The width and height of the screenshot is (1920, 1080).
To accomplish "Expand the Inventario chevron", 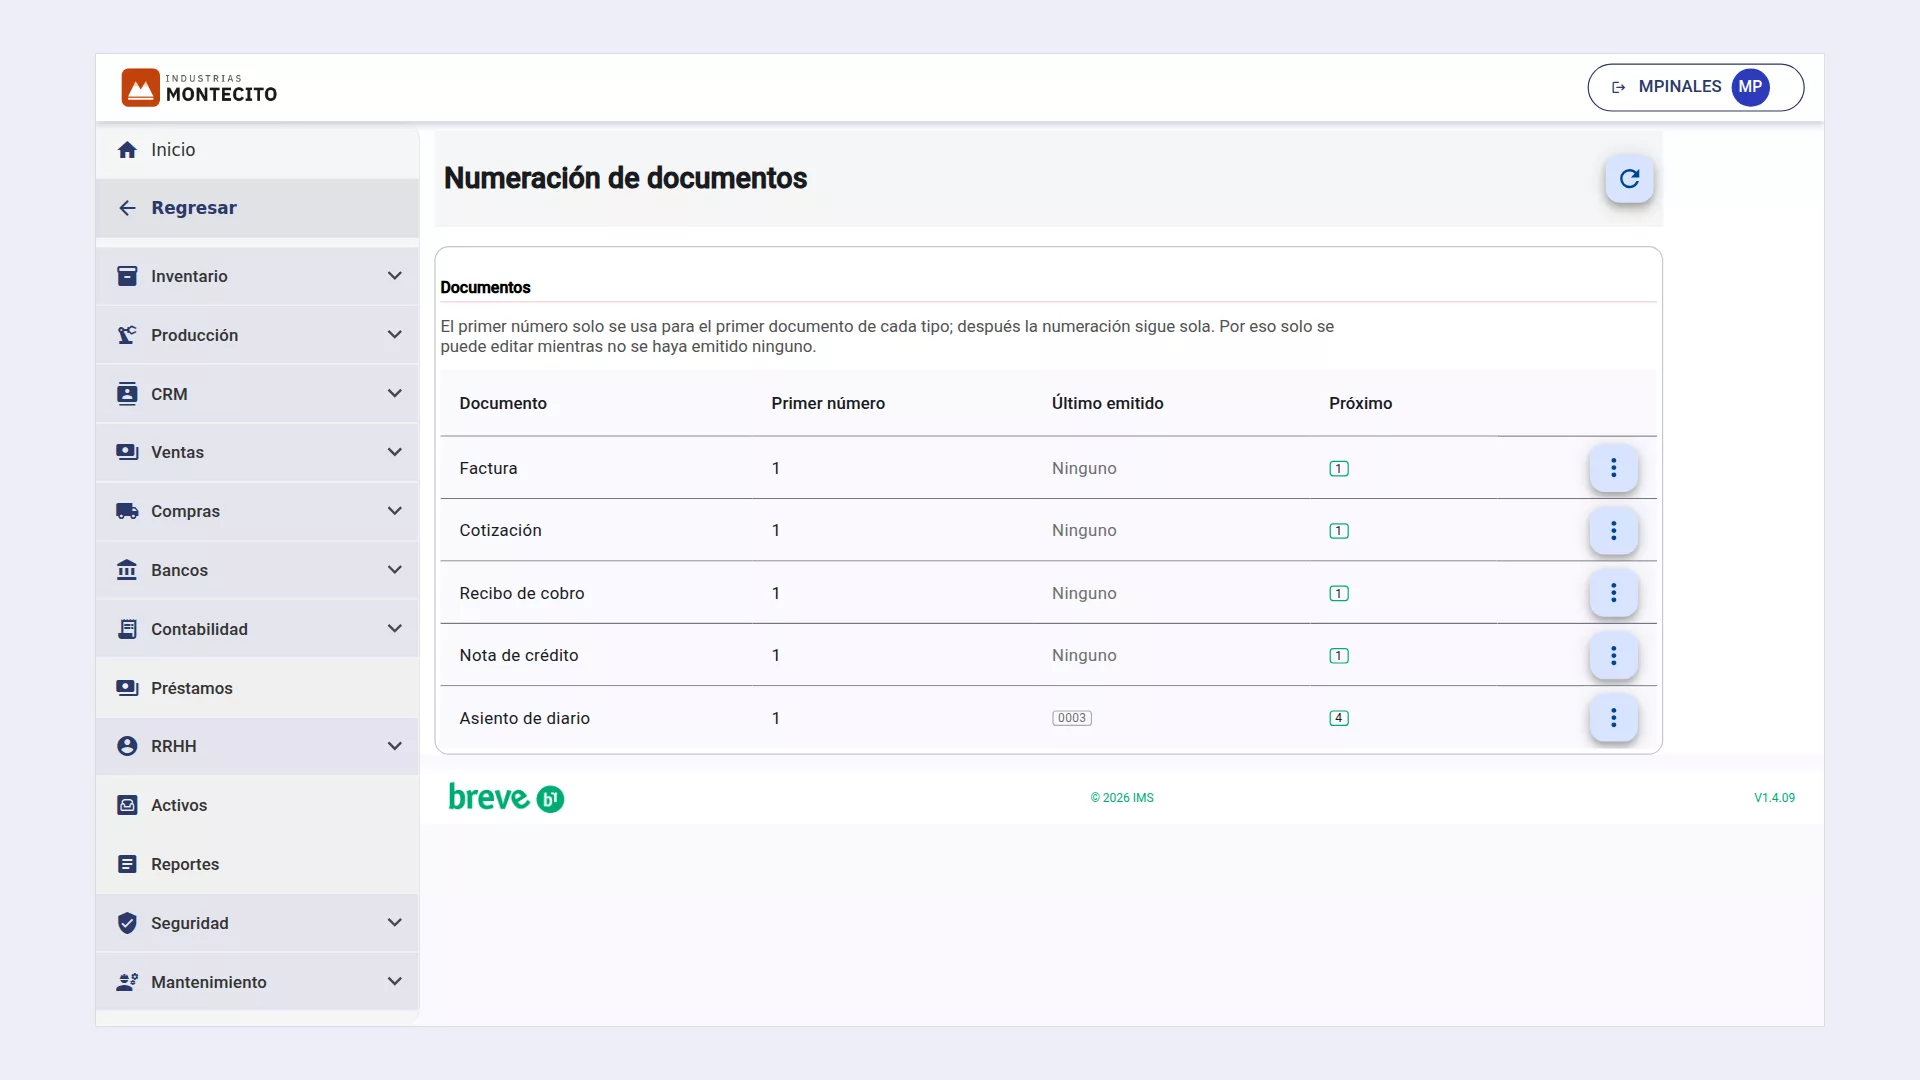I will [395, 276].
